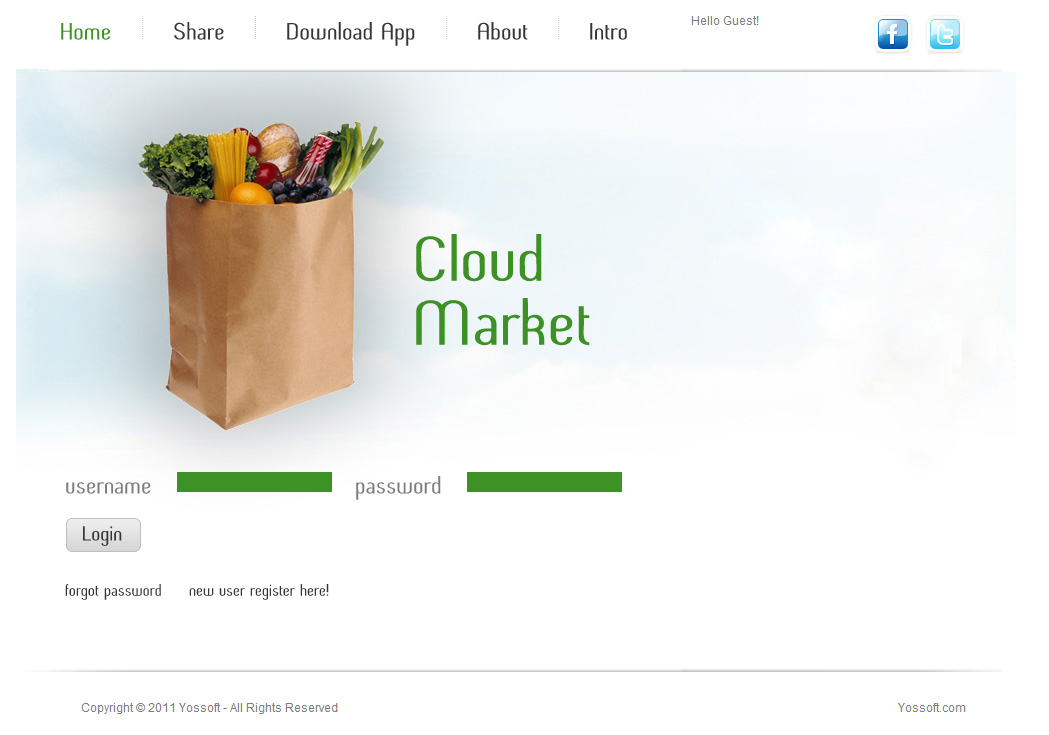Open the Share menu item

tap(198, 32)
